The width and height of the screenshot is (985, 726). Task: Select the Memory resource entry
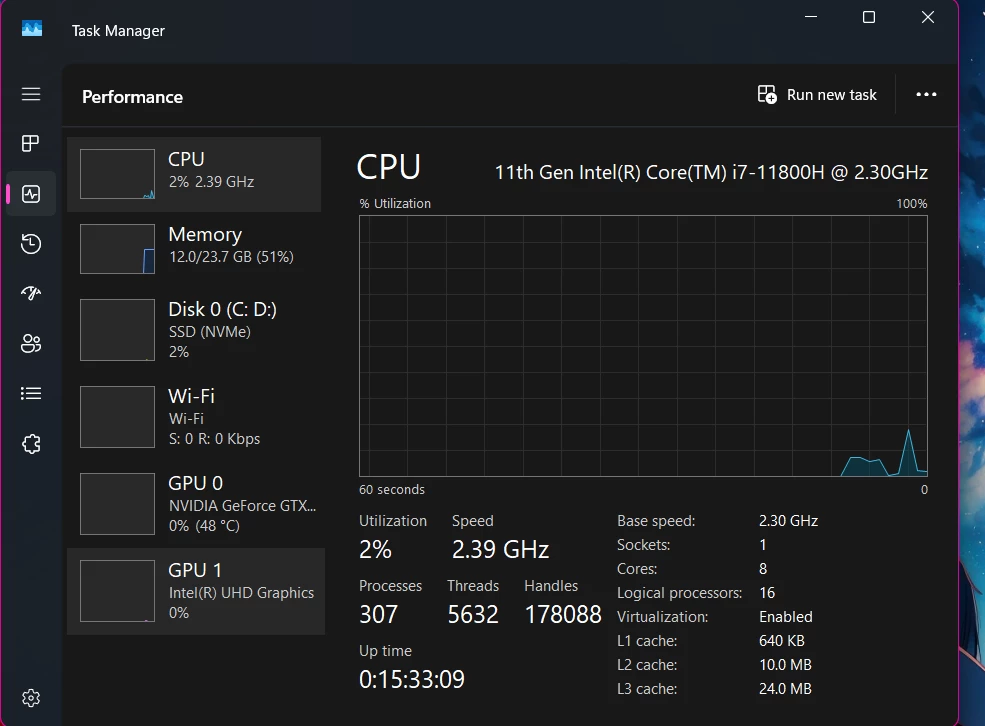(194, 249)
